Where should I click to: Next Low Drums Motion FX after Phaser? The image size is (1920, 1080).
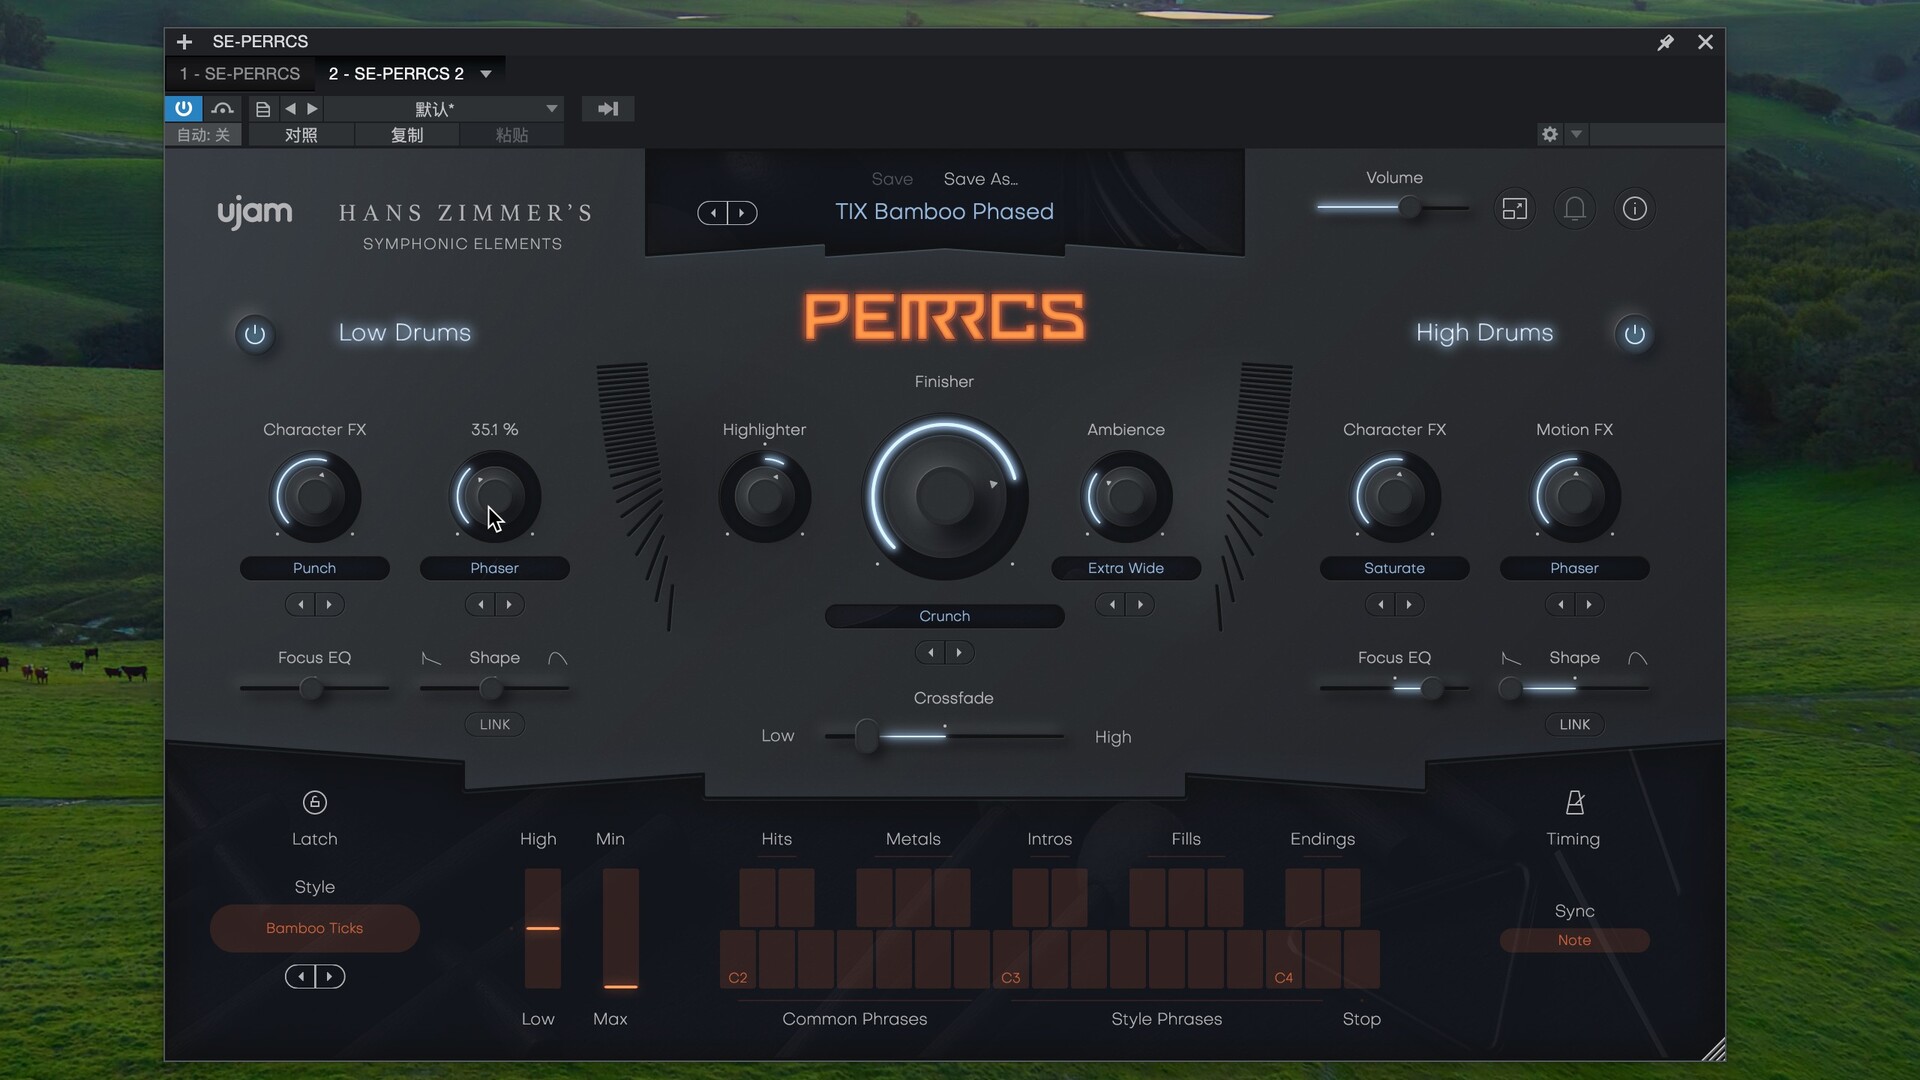click(509, 604)
